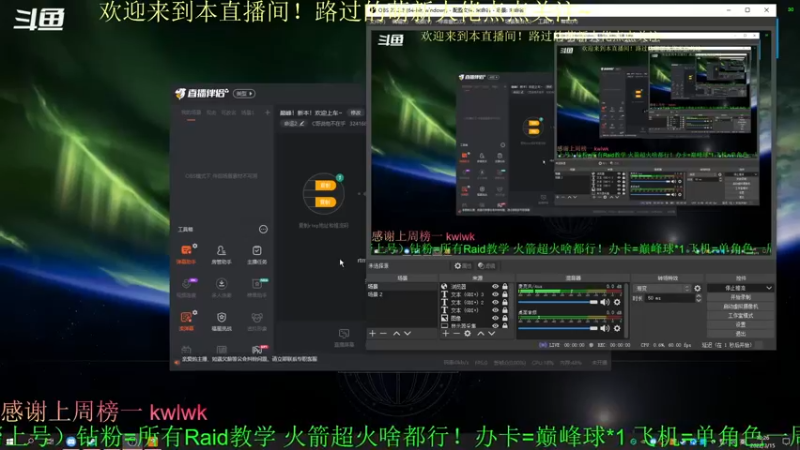This screenshot has width=800, height=450.
Task: Open 弹幕助手 tool in the Douyu toolbox
Action: click(x=186, y=254)
